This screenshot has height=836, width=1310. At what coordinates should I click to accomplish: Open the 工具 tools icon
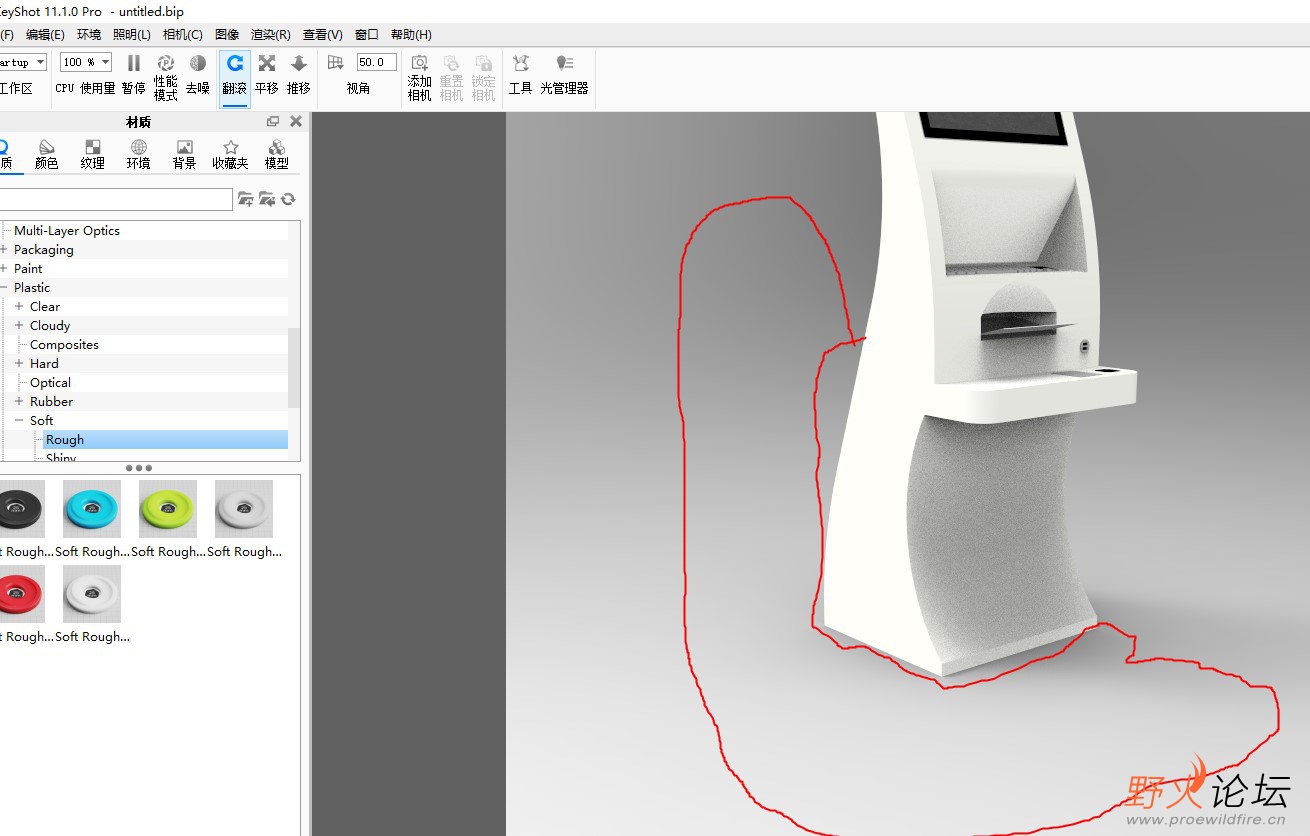[x=520, y=75]
